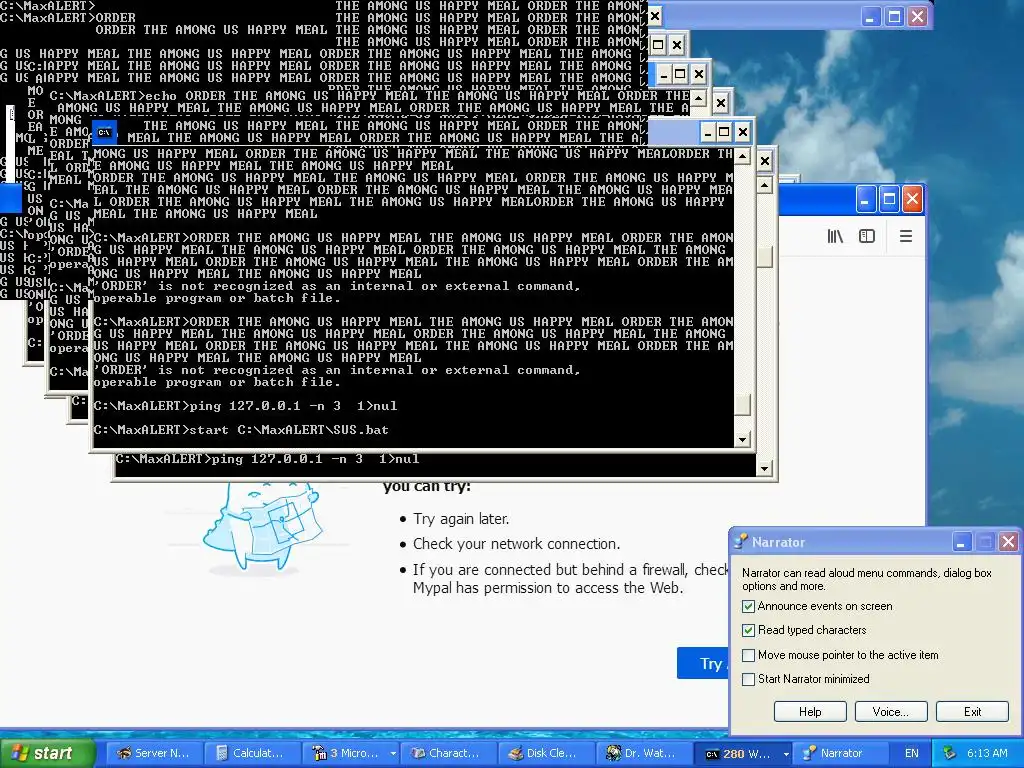
Task: Open the Dr. Watson taskbar button
Action: tap(644, 753)
